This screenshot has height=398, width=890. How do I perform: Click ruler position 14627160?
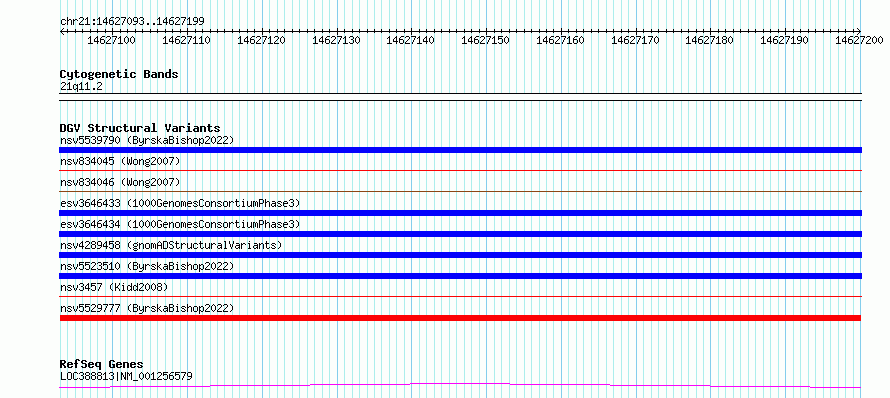coord(560,40)
